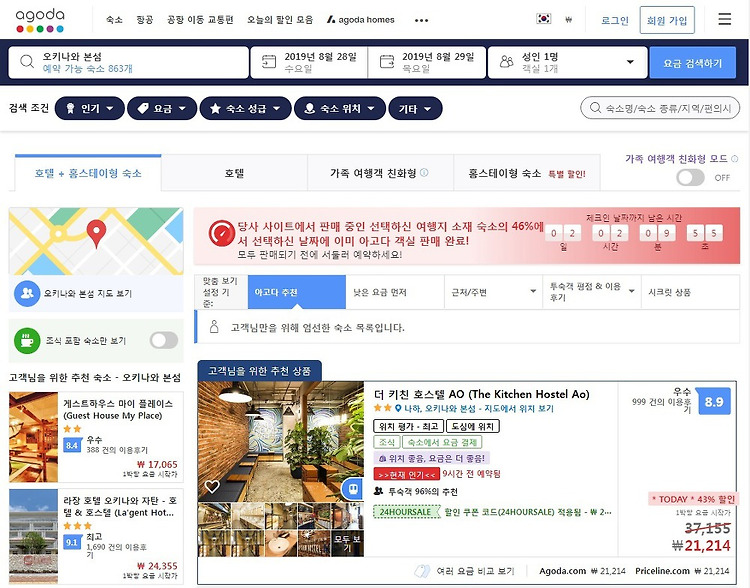Screen dimensions: 750x588
Task: Click the 요금 검색하기 search button
Action: (x=692, y=63)
